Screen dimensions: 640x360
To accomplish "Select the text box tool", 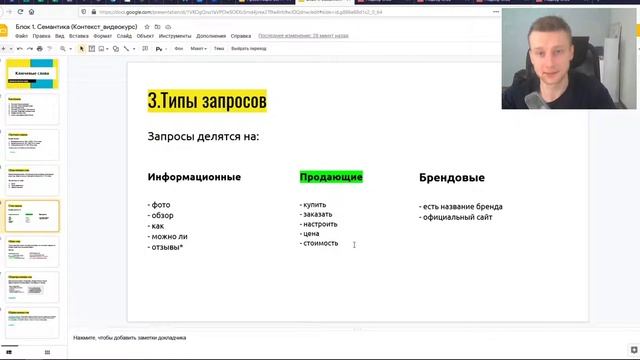I will click(x=92, y=49).
